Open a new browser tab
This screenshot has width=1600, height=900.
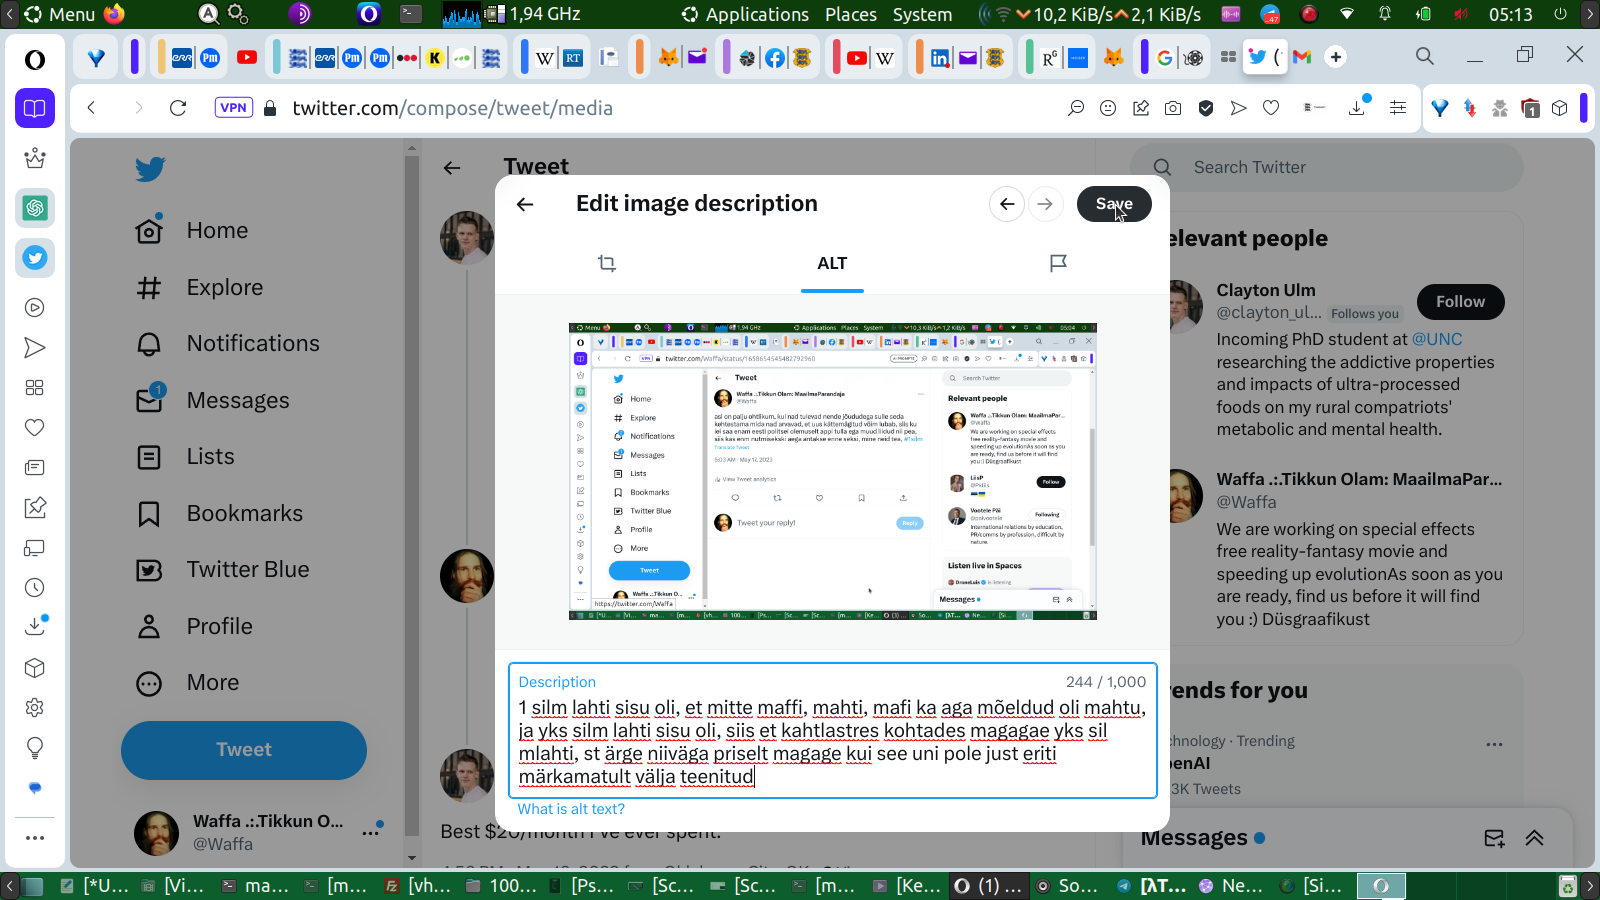(x=1336, y=57)
